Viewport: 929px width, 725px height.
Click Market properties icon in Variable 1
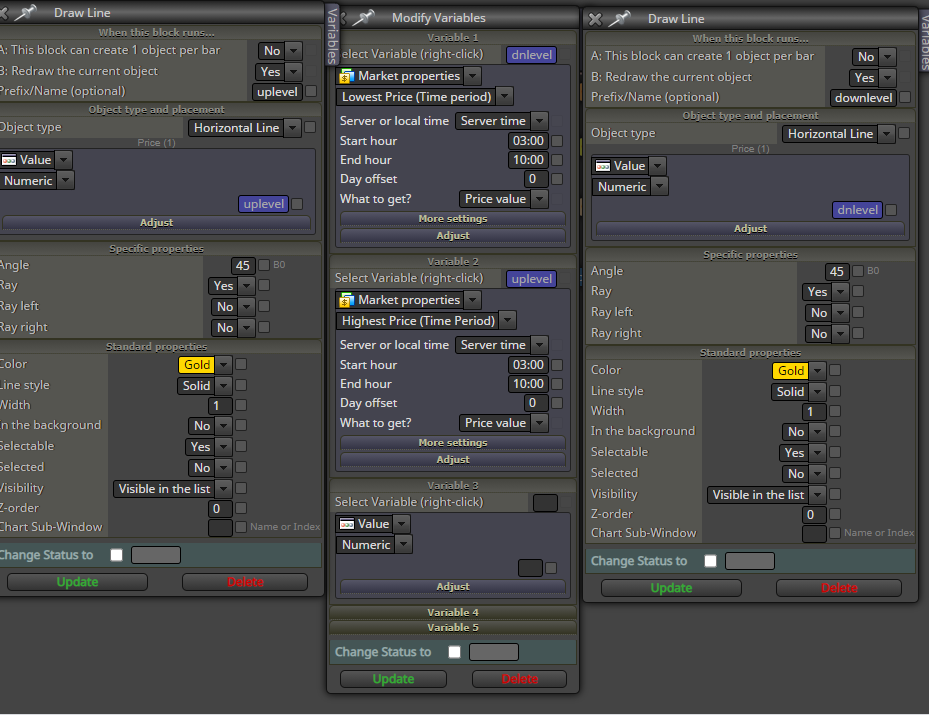point(347,76)
